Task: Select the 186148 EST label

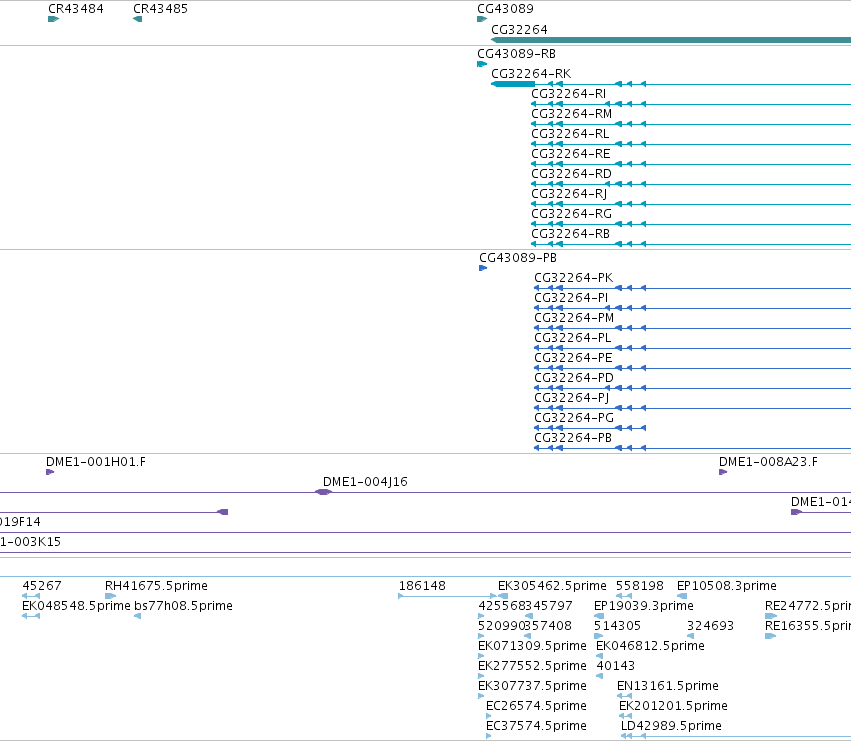Action: 422,586
